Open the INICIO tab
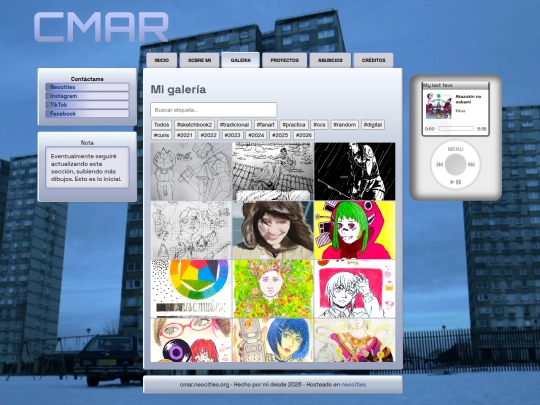 (162, 60)
